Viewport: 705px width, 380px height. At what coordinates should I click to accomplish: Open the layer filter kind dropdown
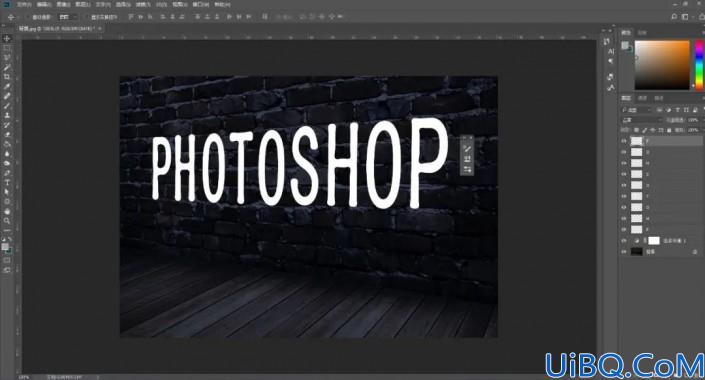click(636, 110)
